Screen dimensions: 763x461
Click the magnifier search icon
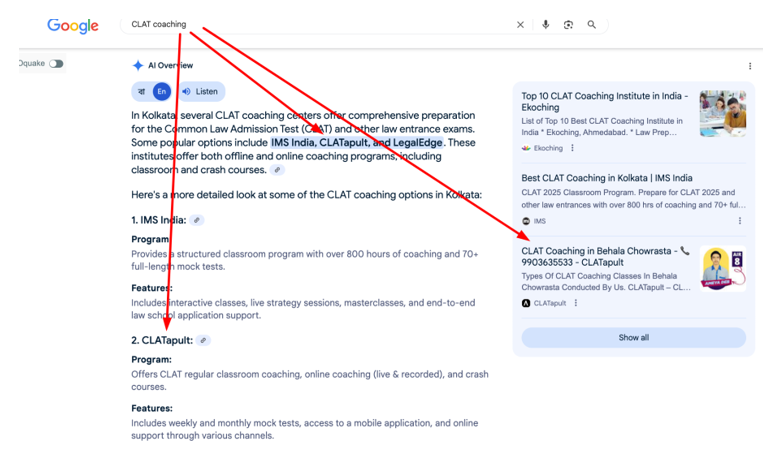coord(591,25)
